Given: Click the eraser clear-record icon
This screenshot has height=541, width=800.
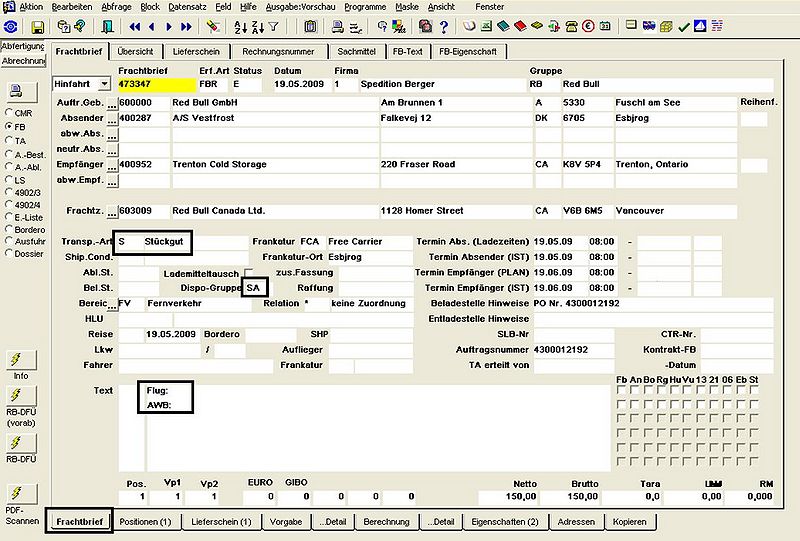Looking at the screenshot, I should (x=213, y=27).
